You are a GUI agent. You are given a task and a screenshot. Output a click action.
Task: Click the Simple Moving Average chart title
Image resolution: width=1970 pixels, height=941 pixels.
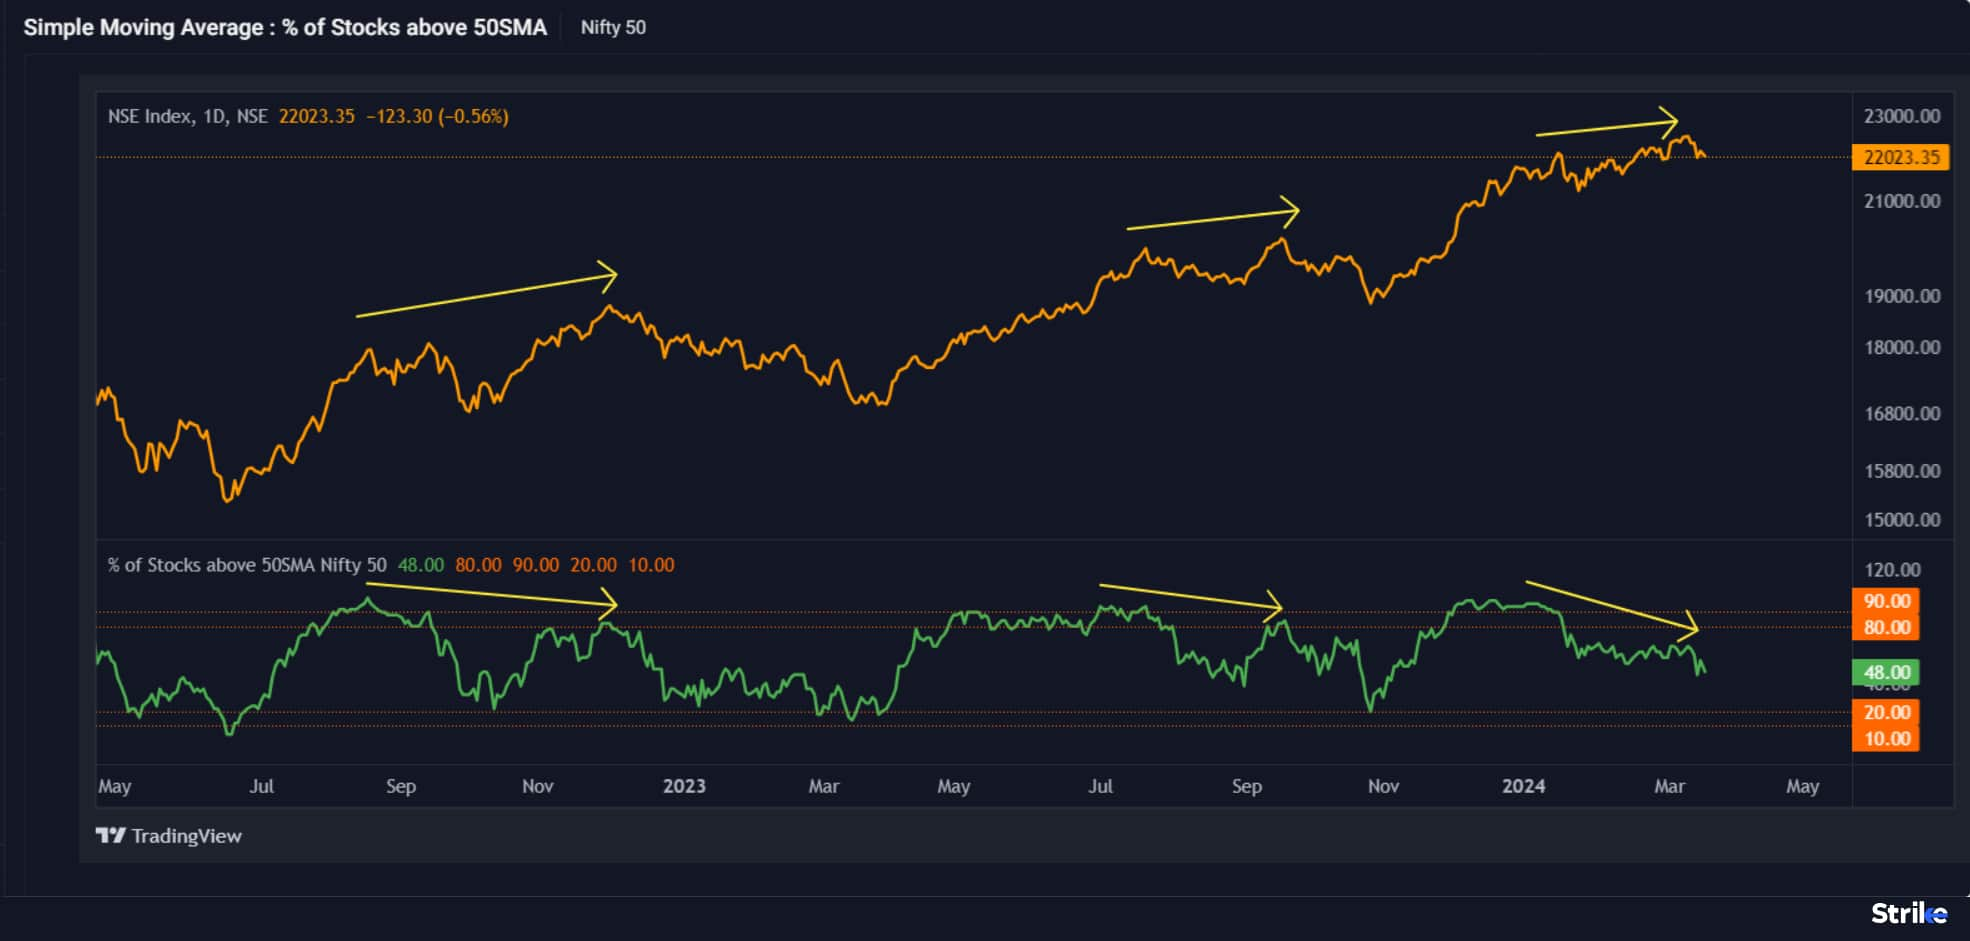pyautogui.click(x=285, y=28)
